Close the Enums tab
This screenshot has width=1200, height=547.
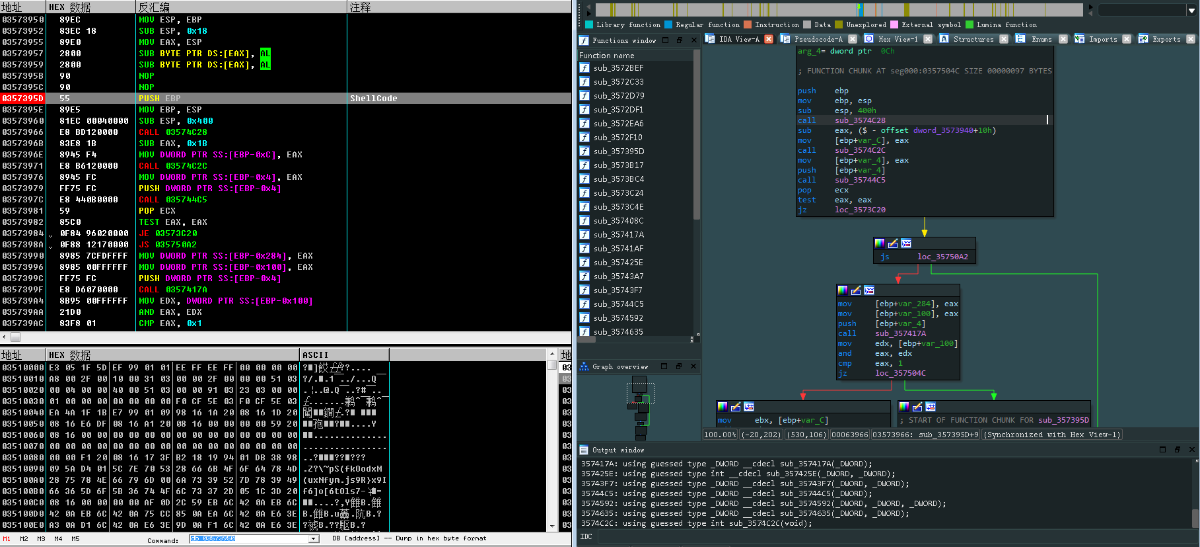[1065, 39]
